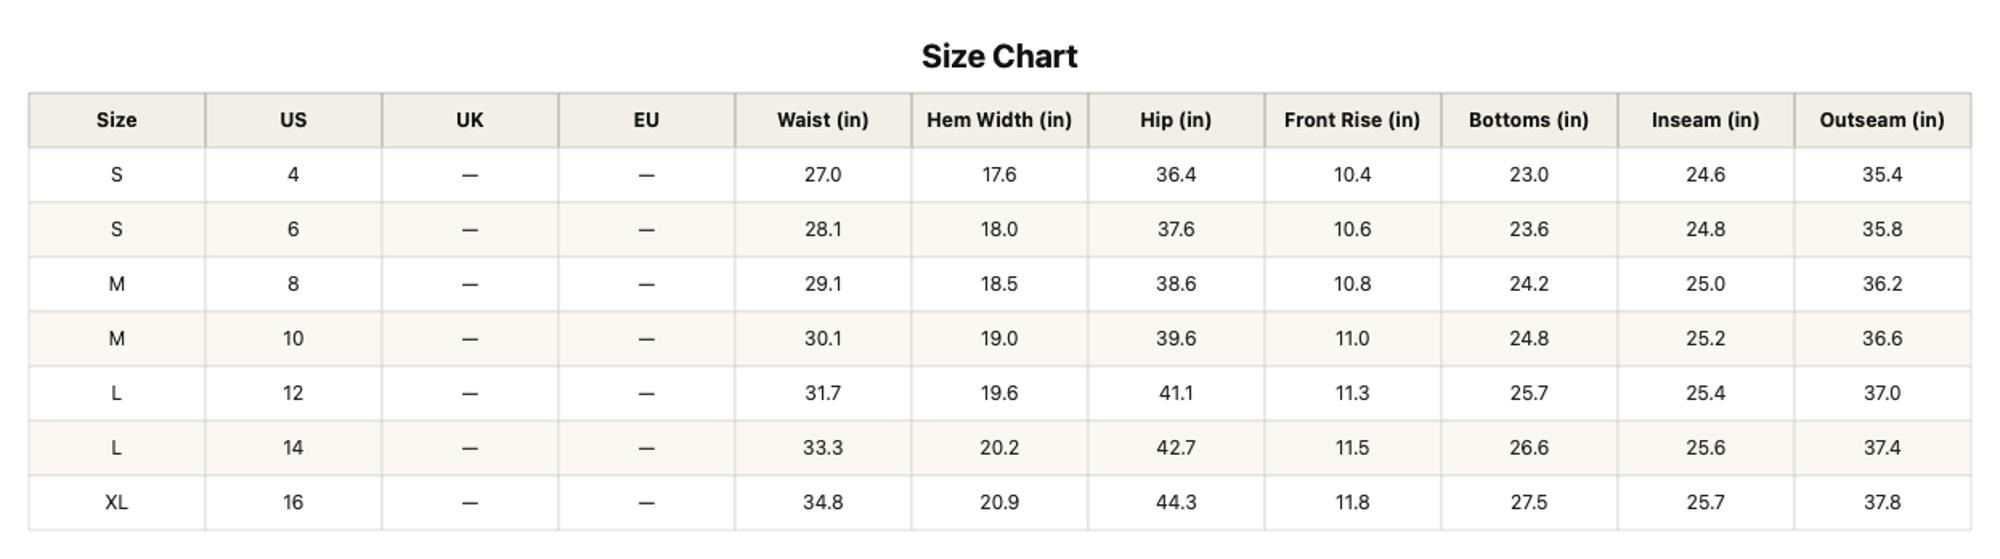2000x559 pixels.
Task: Select hip value 44.3
Action: click(x=1176, y=503)
